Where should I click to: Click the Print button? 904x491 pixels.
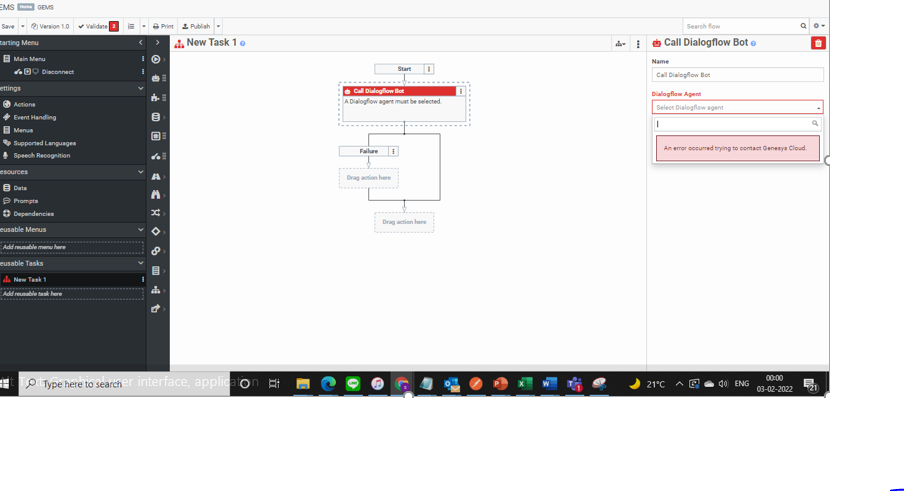click(163, 27)
